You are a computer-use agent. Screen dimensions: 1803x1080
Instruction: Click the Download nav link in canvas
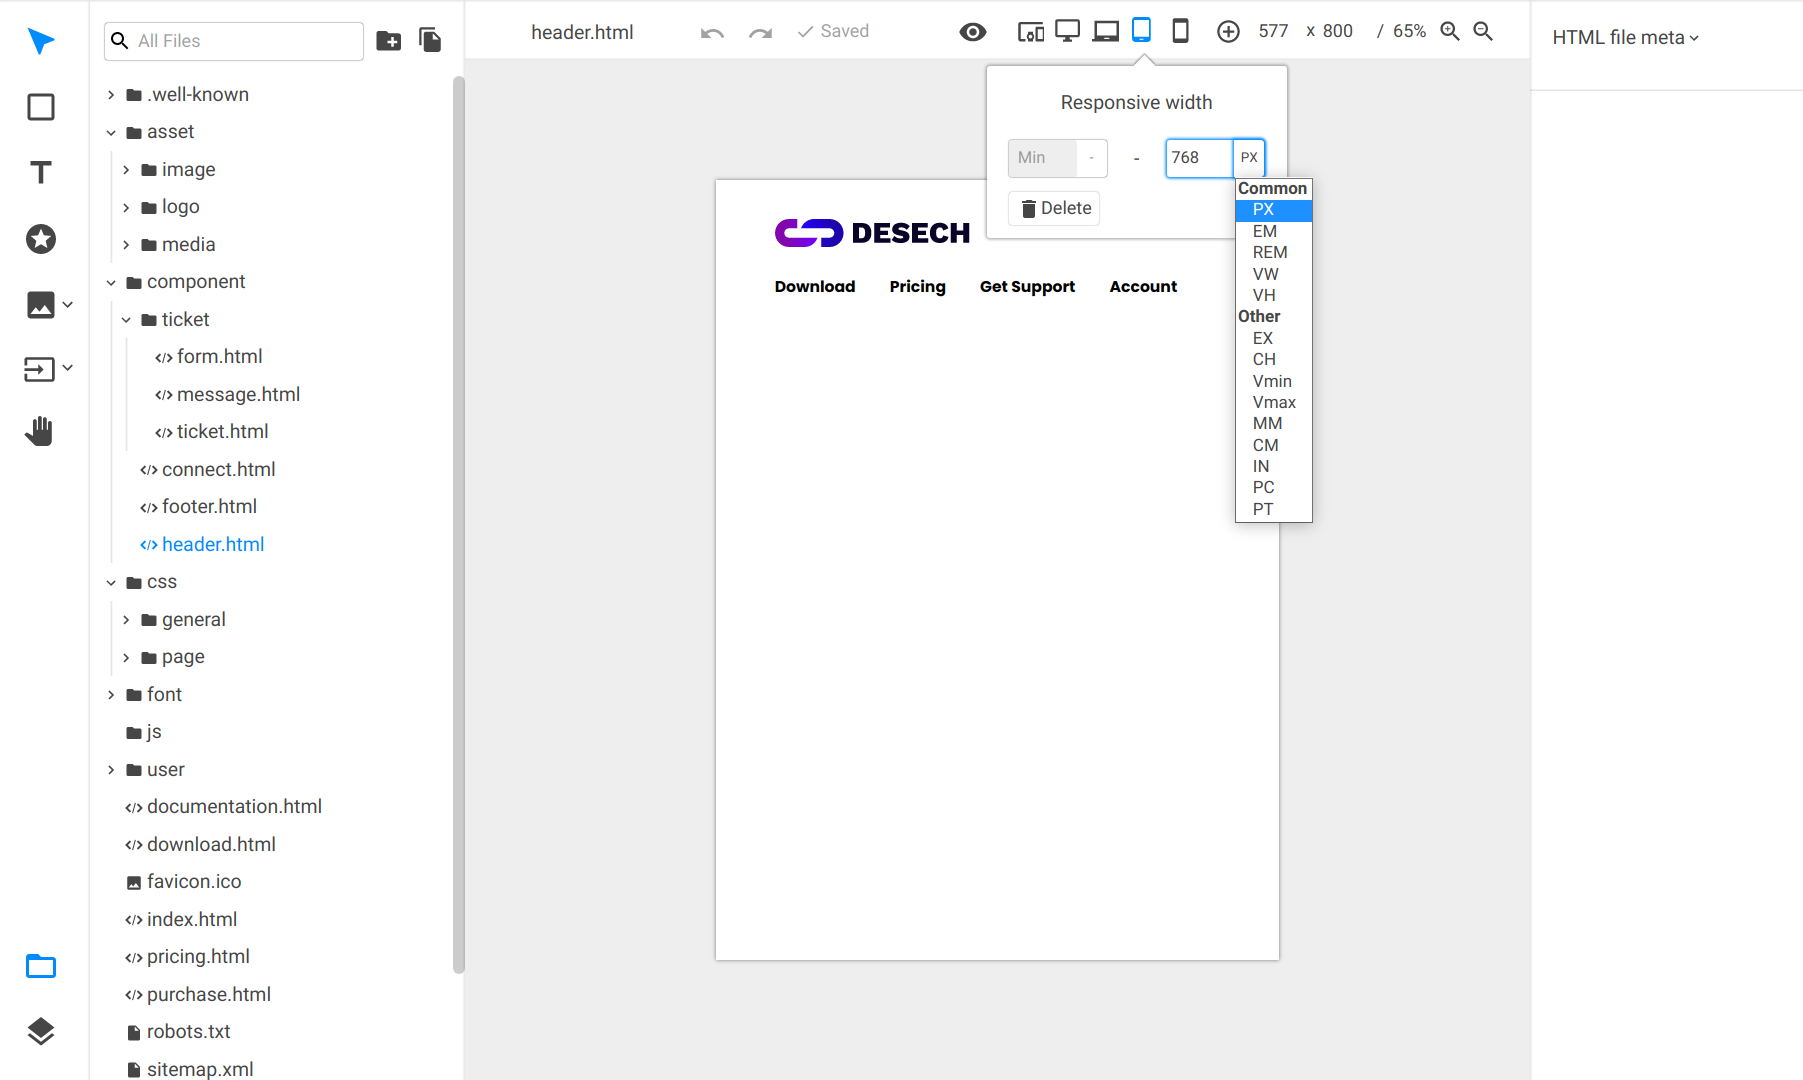coord(815,287)
